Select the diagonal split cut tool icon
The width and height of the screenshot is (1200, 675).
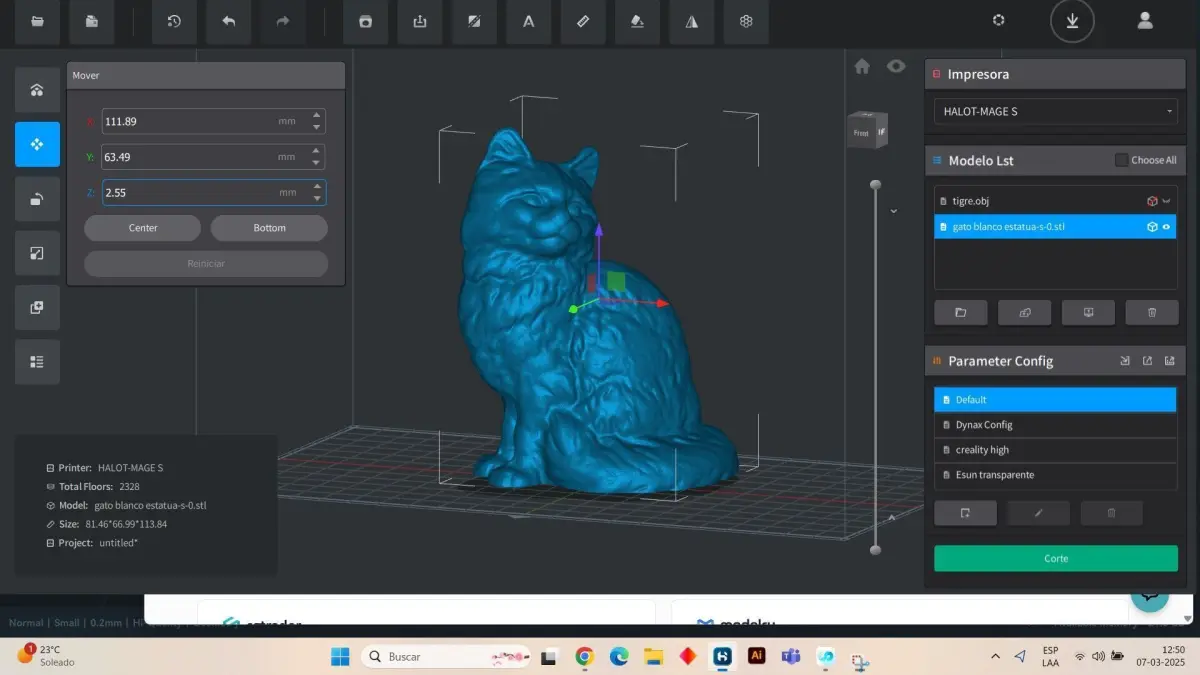coord(474,21)
